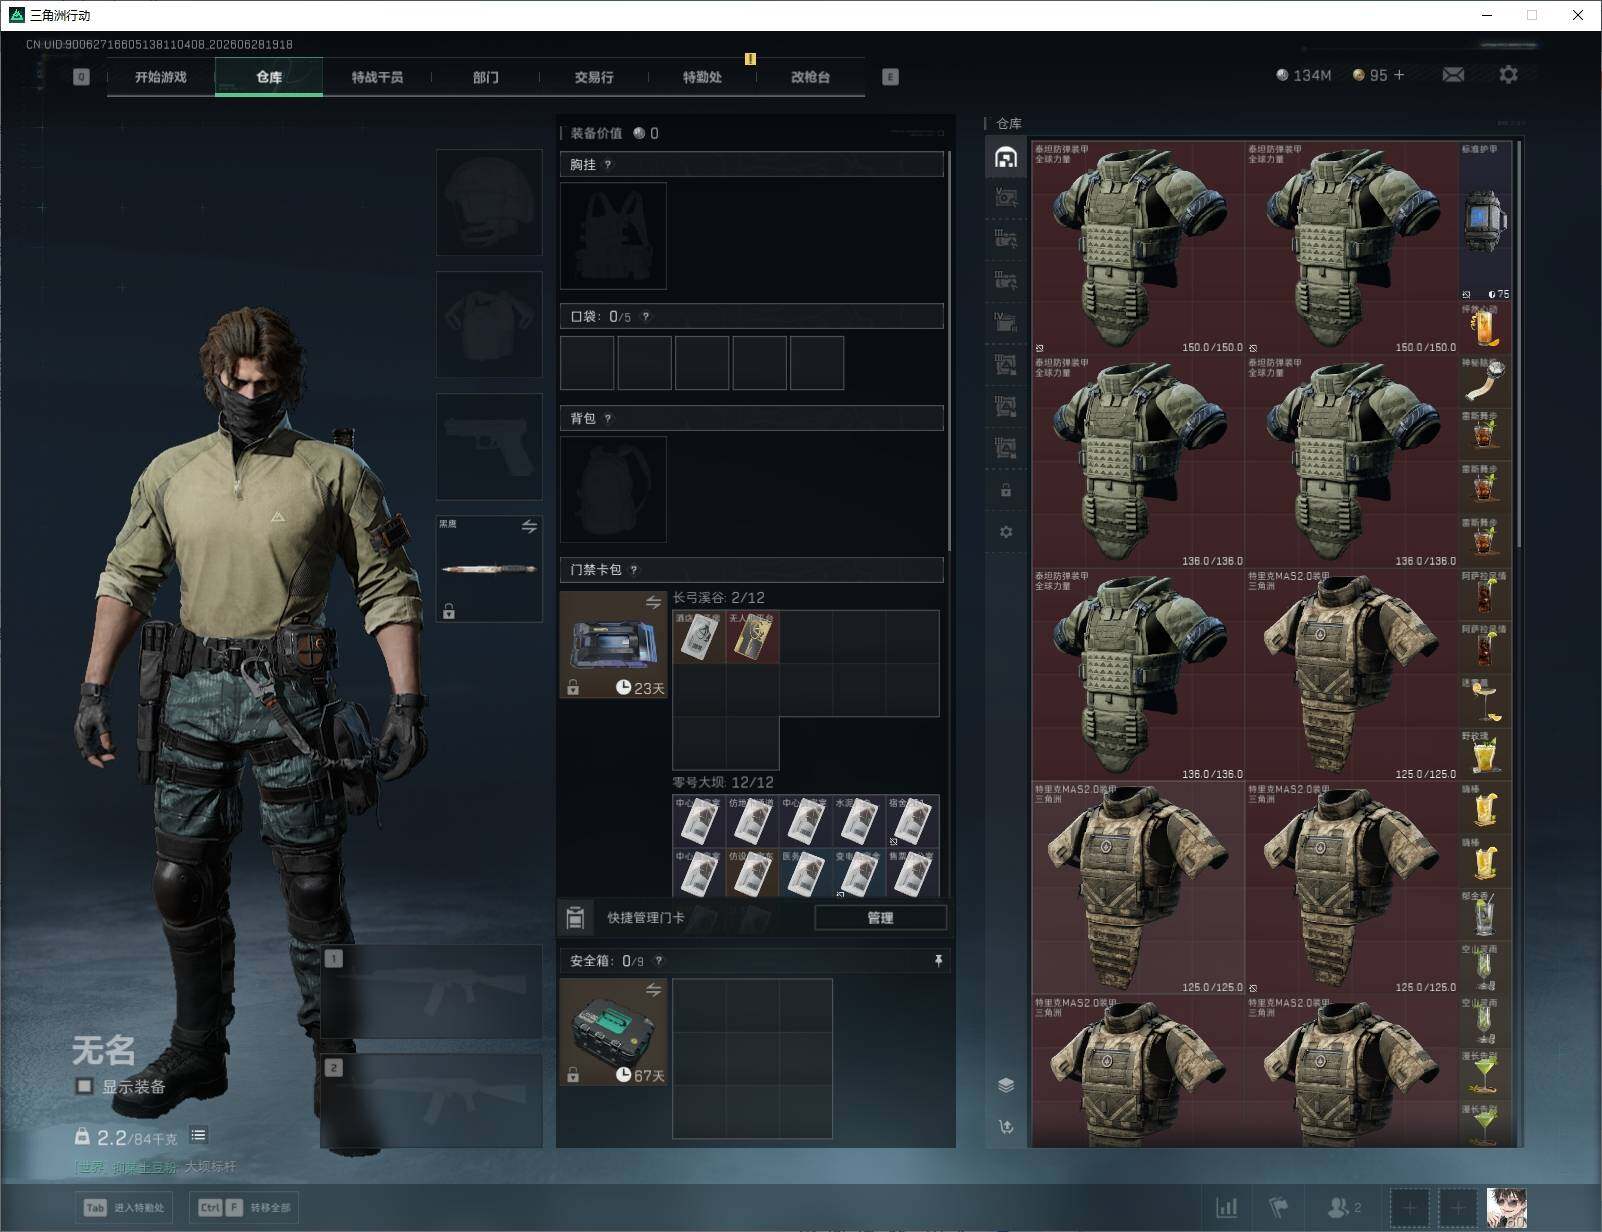Screen dimensions: 1602x1232
Task: Switch to the 交易行 tab
Action: (594, 77)
